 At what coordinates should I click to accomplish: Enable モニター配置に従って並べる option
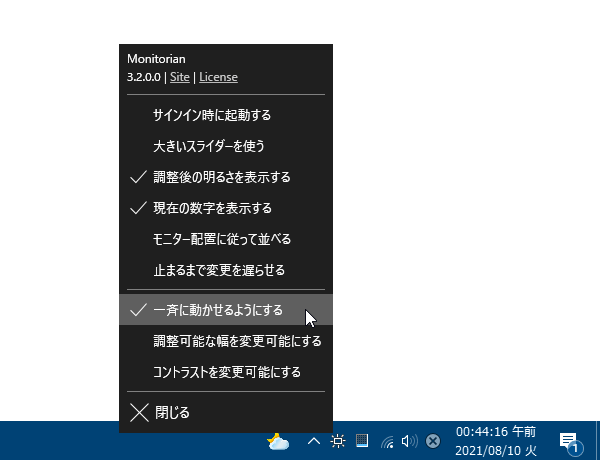click(x=226, y=239)
